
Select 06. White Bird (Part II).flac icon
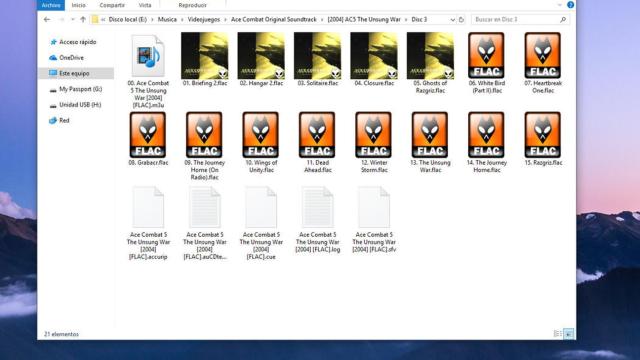click(x=486, y=56)
